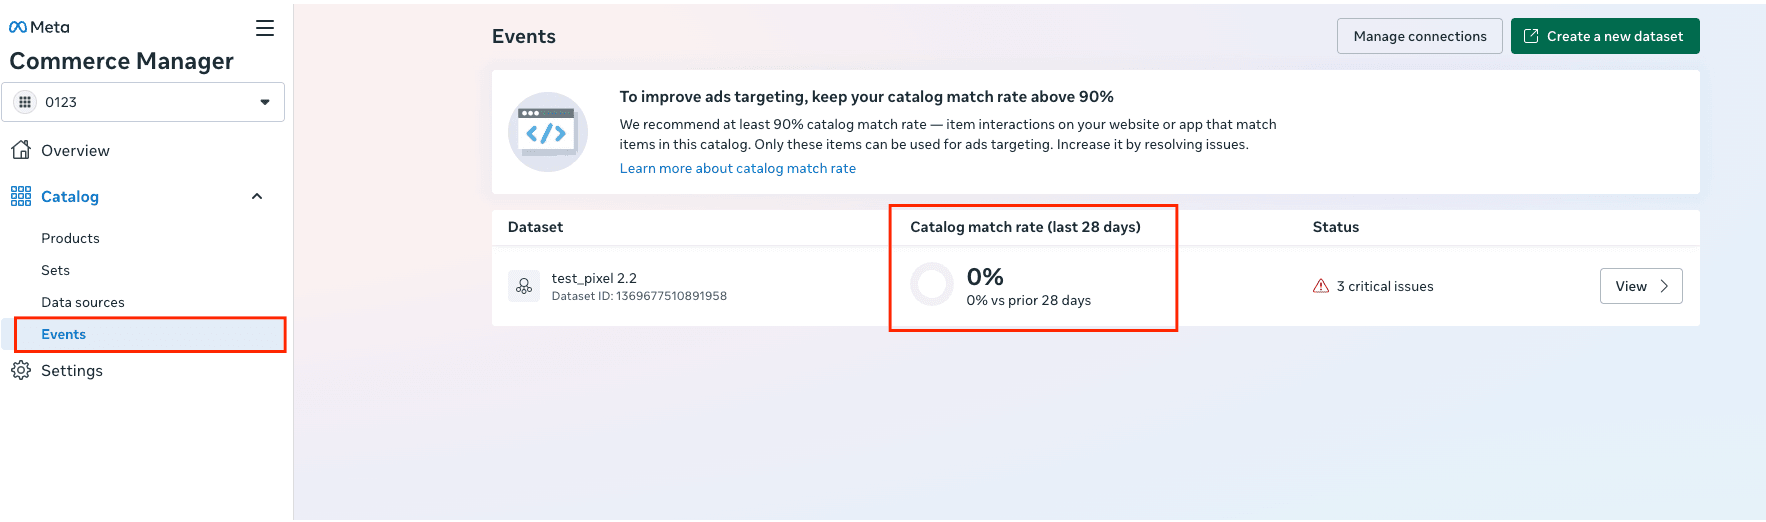Click the Settings gear icon
Viewport: 1766px width, 522px height.
21,370
